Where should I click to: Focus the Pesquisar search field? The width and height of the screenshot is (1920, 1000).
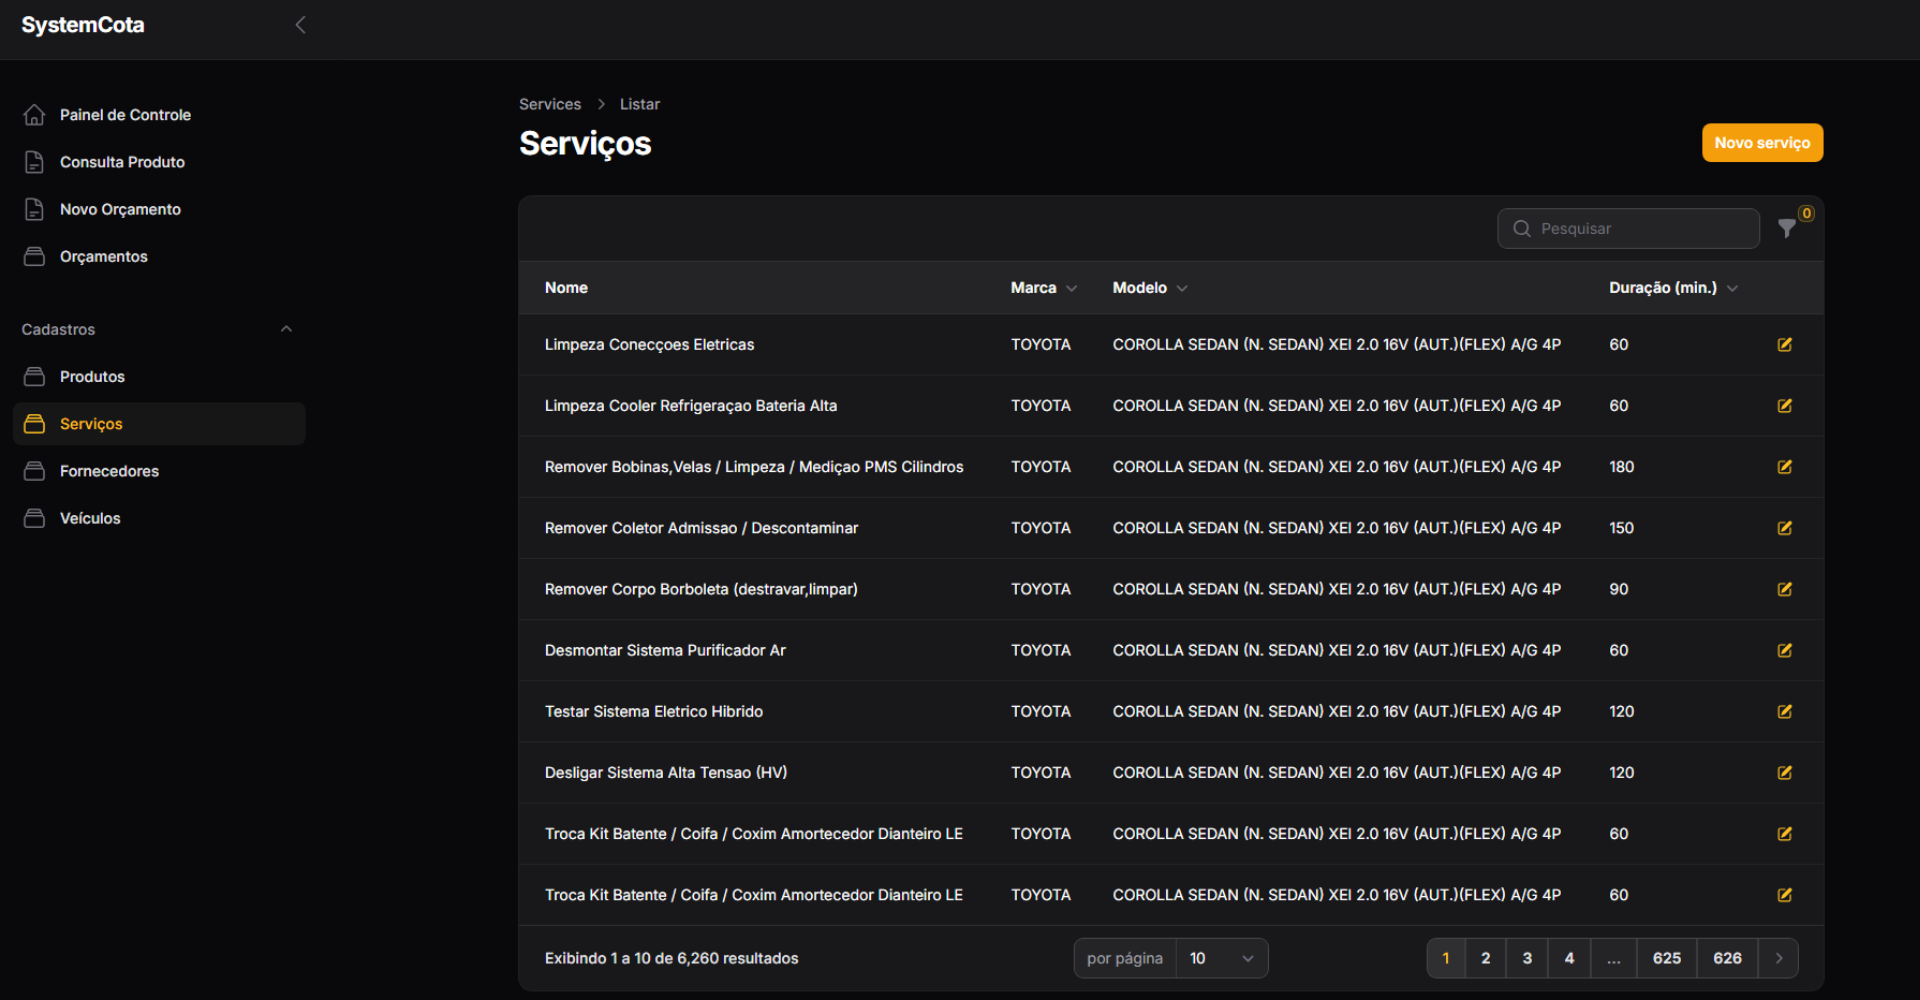pyautogui.click(x=1628, y=229)
